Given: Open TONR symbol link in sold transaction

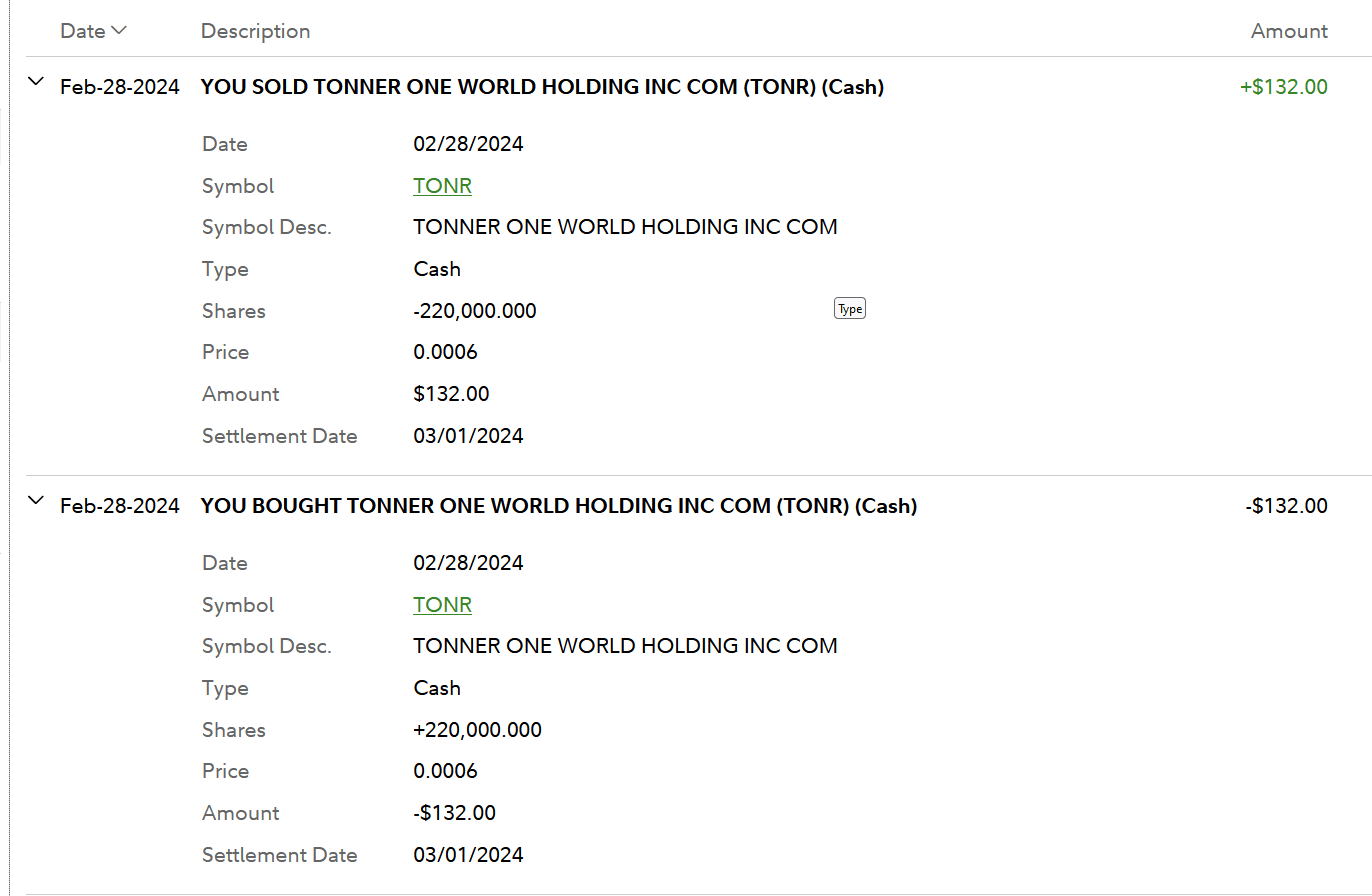Looking at the screenshot, I should point(442,186).
